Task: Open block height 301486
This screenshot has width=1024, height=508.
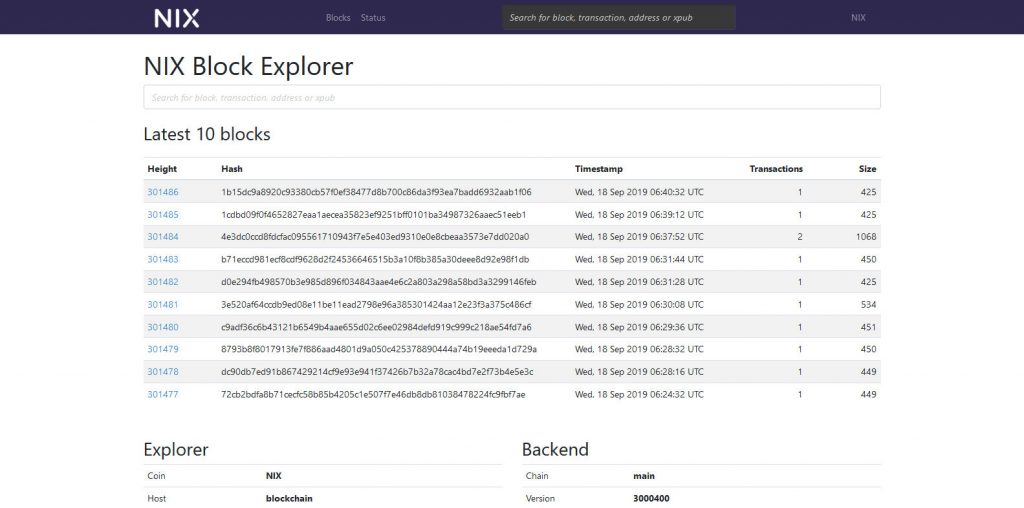Action: 163,193
